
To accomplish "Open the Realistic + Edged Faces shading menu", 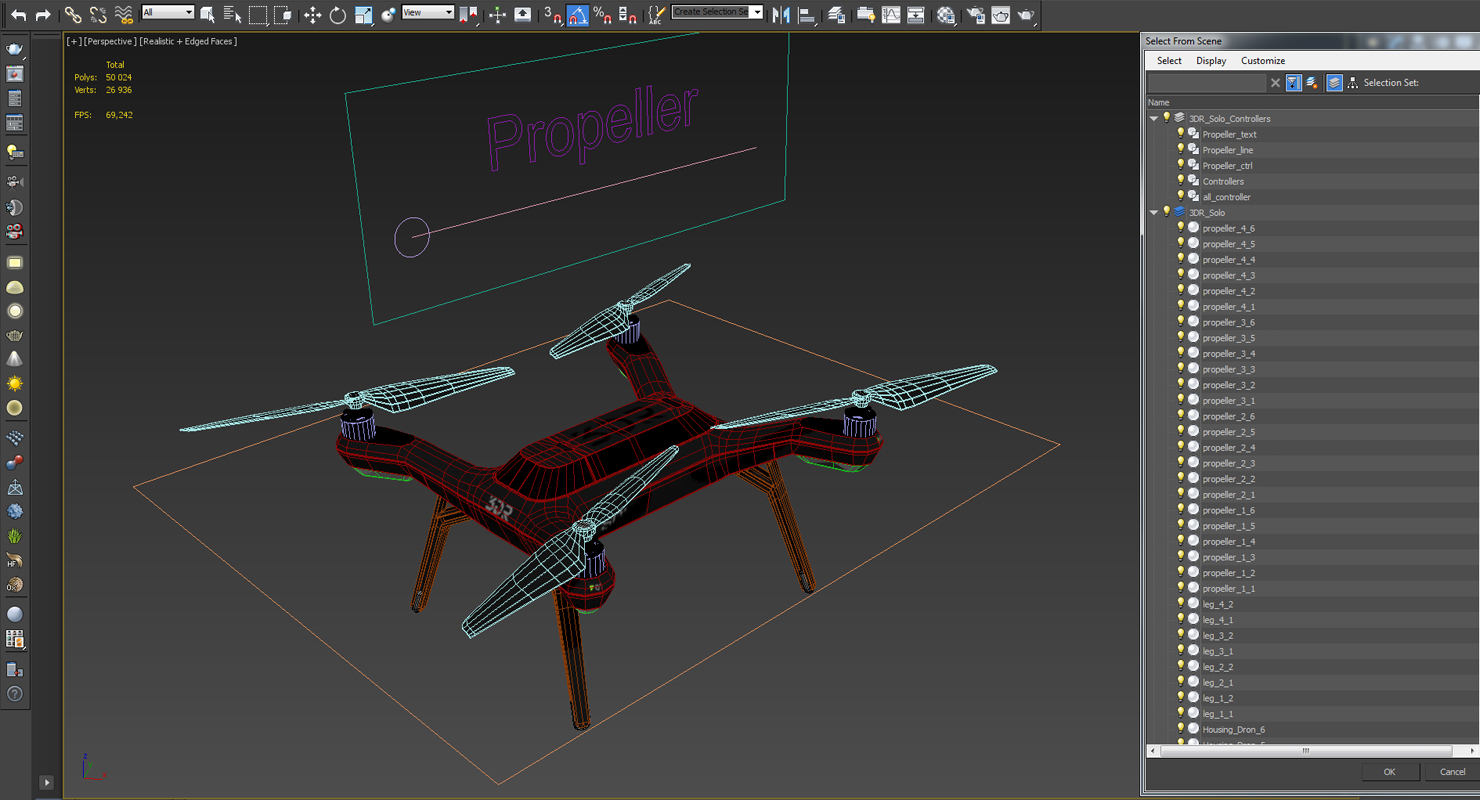I will click(x=188, y=41).
